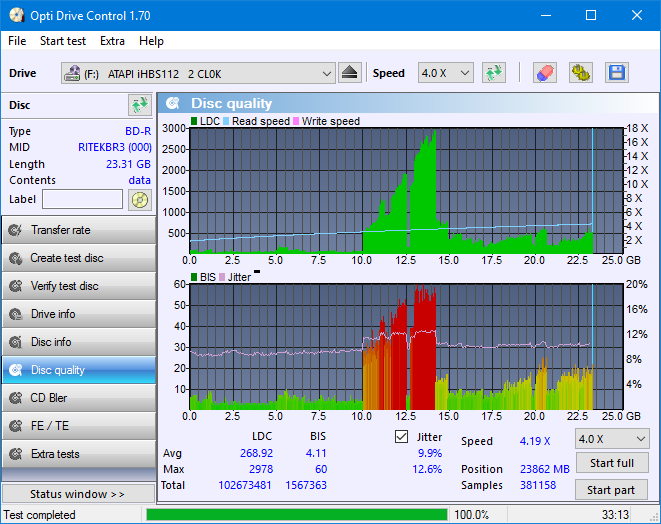Viewport: 661px width, 524px height.
Task: Click the eject disc icon
Action: click(x=349, y=73)
